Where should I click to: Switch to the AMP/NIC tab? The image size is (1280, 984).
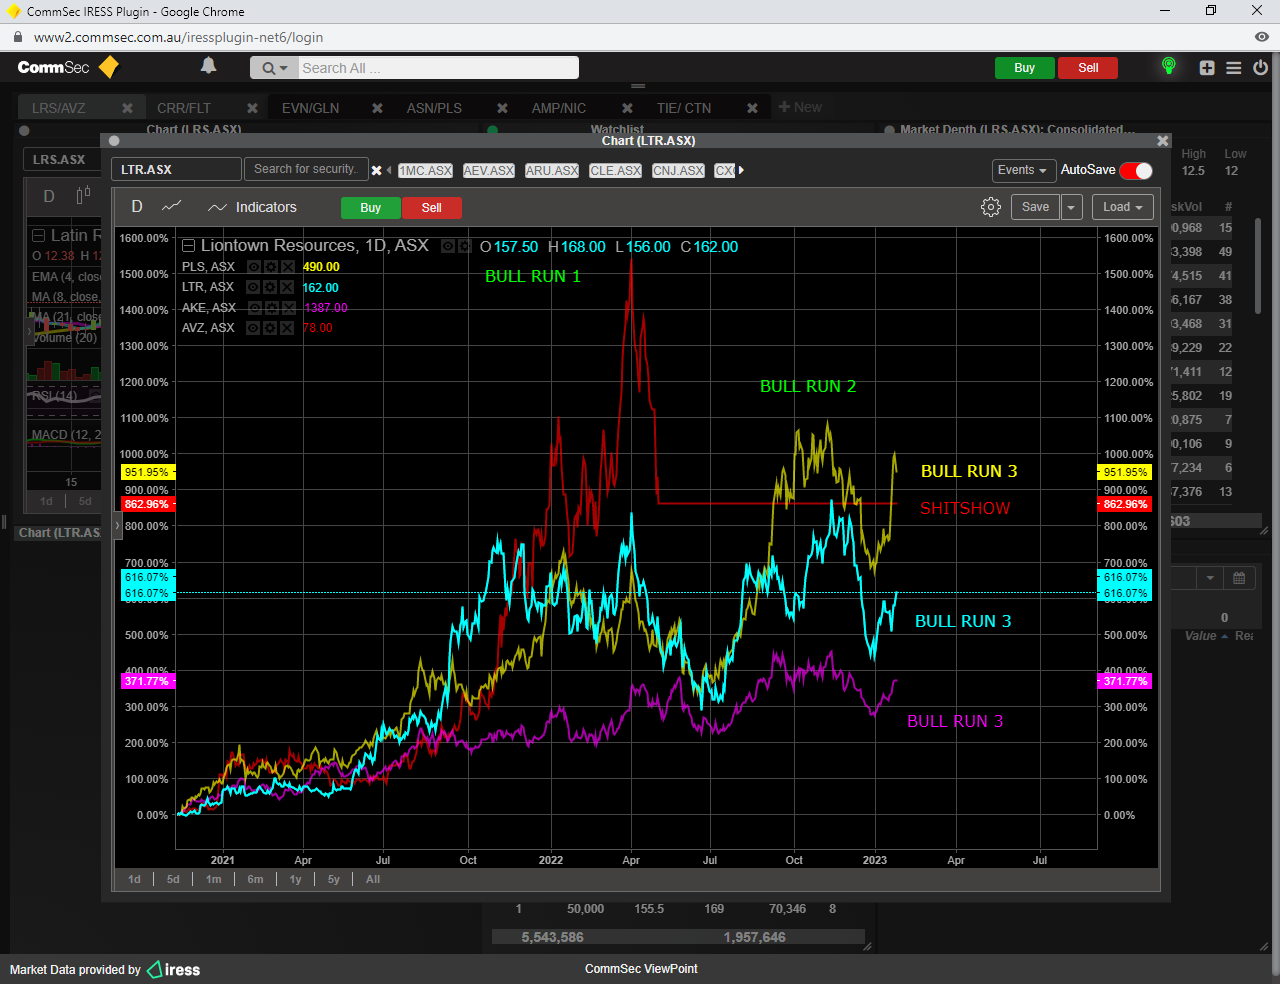tap(559, 108)
